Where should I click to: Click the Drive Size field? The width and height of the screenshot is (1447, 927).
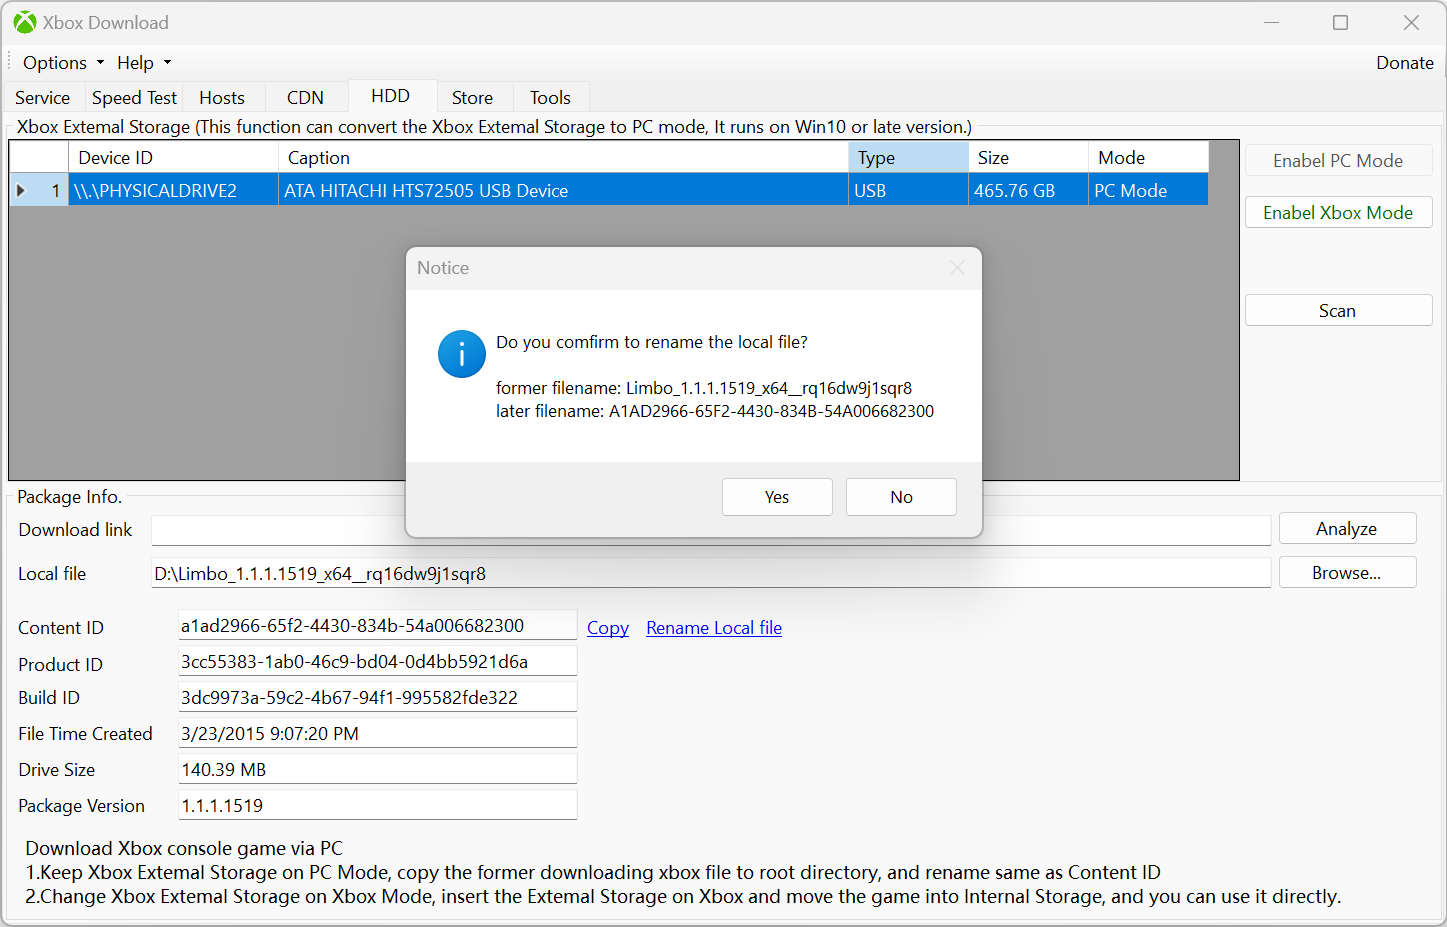point(377,769)
